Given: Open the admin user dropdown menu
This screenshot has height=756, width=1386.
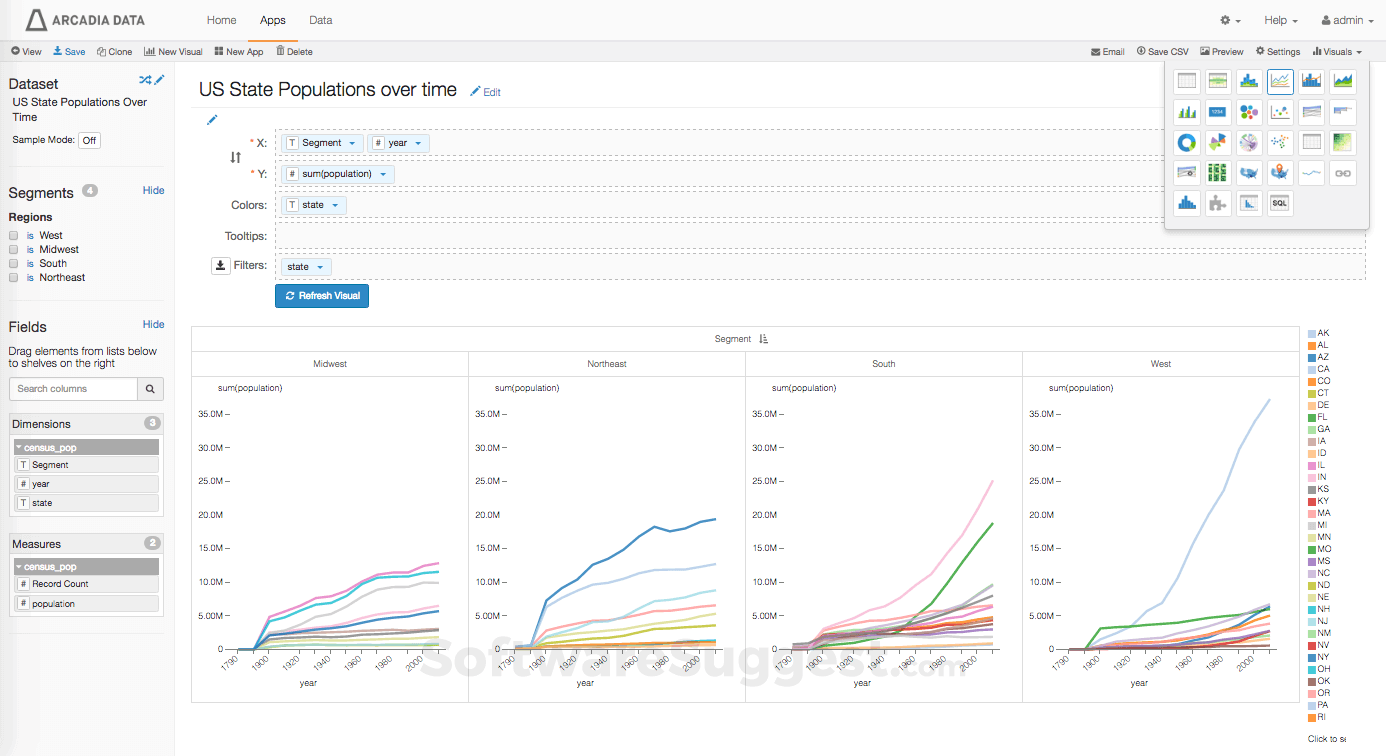Looking at the screenshot, I should [1347, 20].
